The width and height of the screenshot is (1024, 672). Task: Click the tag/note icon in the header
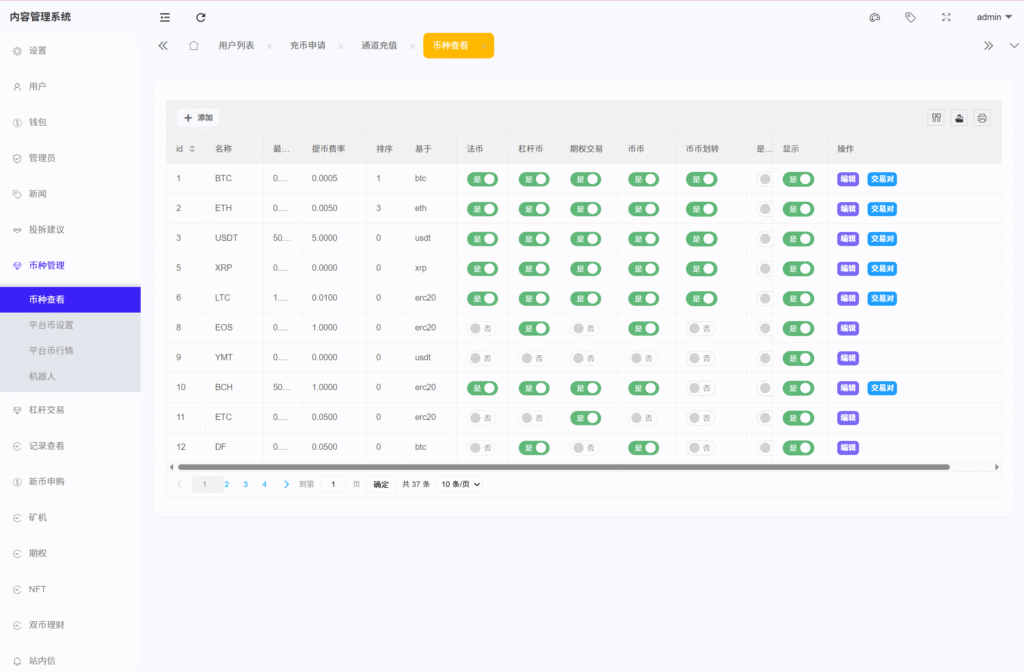910,17
